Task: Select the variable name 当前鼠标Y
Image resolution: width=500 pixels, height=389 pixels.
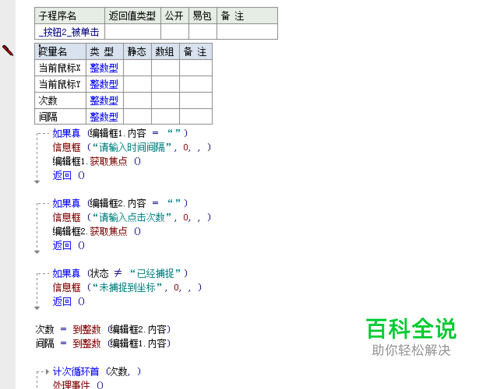Action: 60,84
